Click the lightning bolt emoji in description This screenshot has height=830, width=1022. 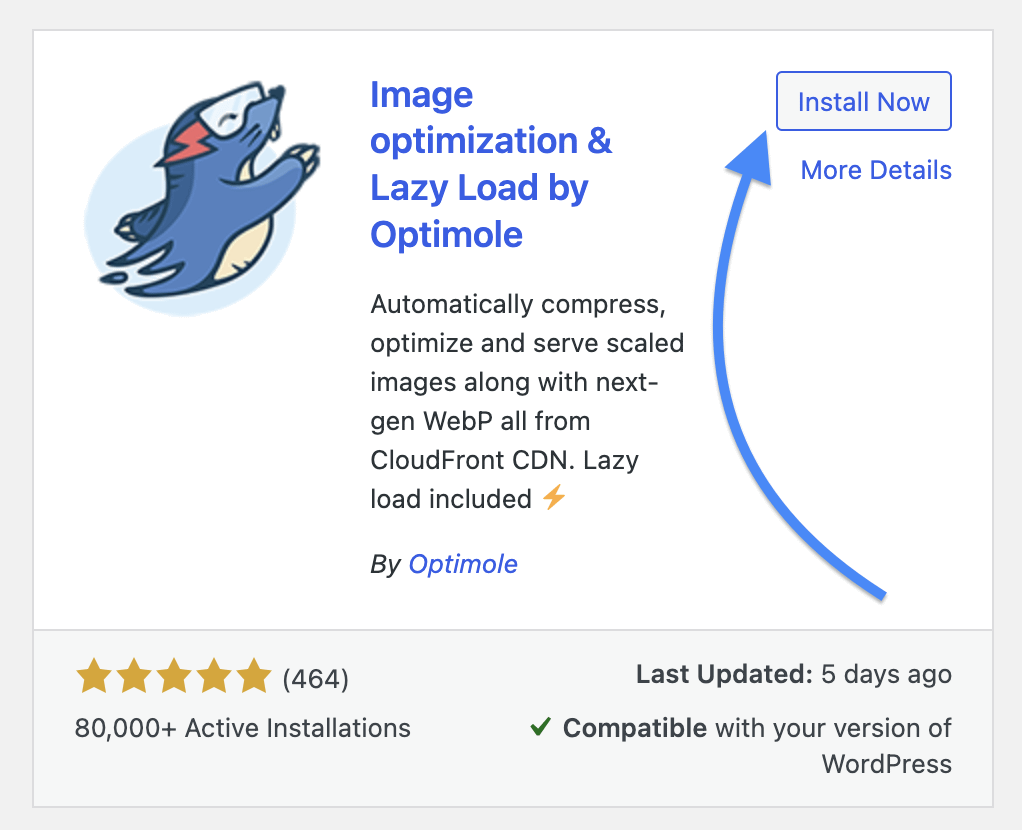[554, 497]
